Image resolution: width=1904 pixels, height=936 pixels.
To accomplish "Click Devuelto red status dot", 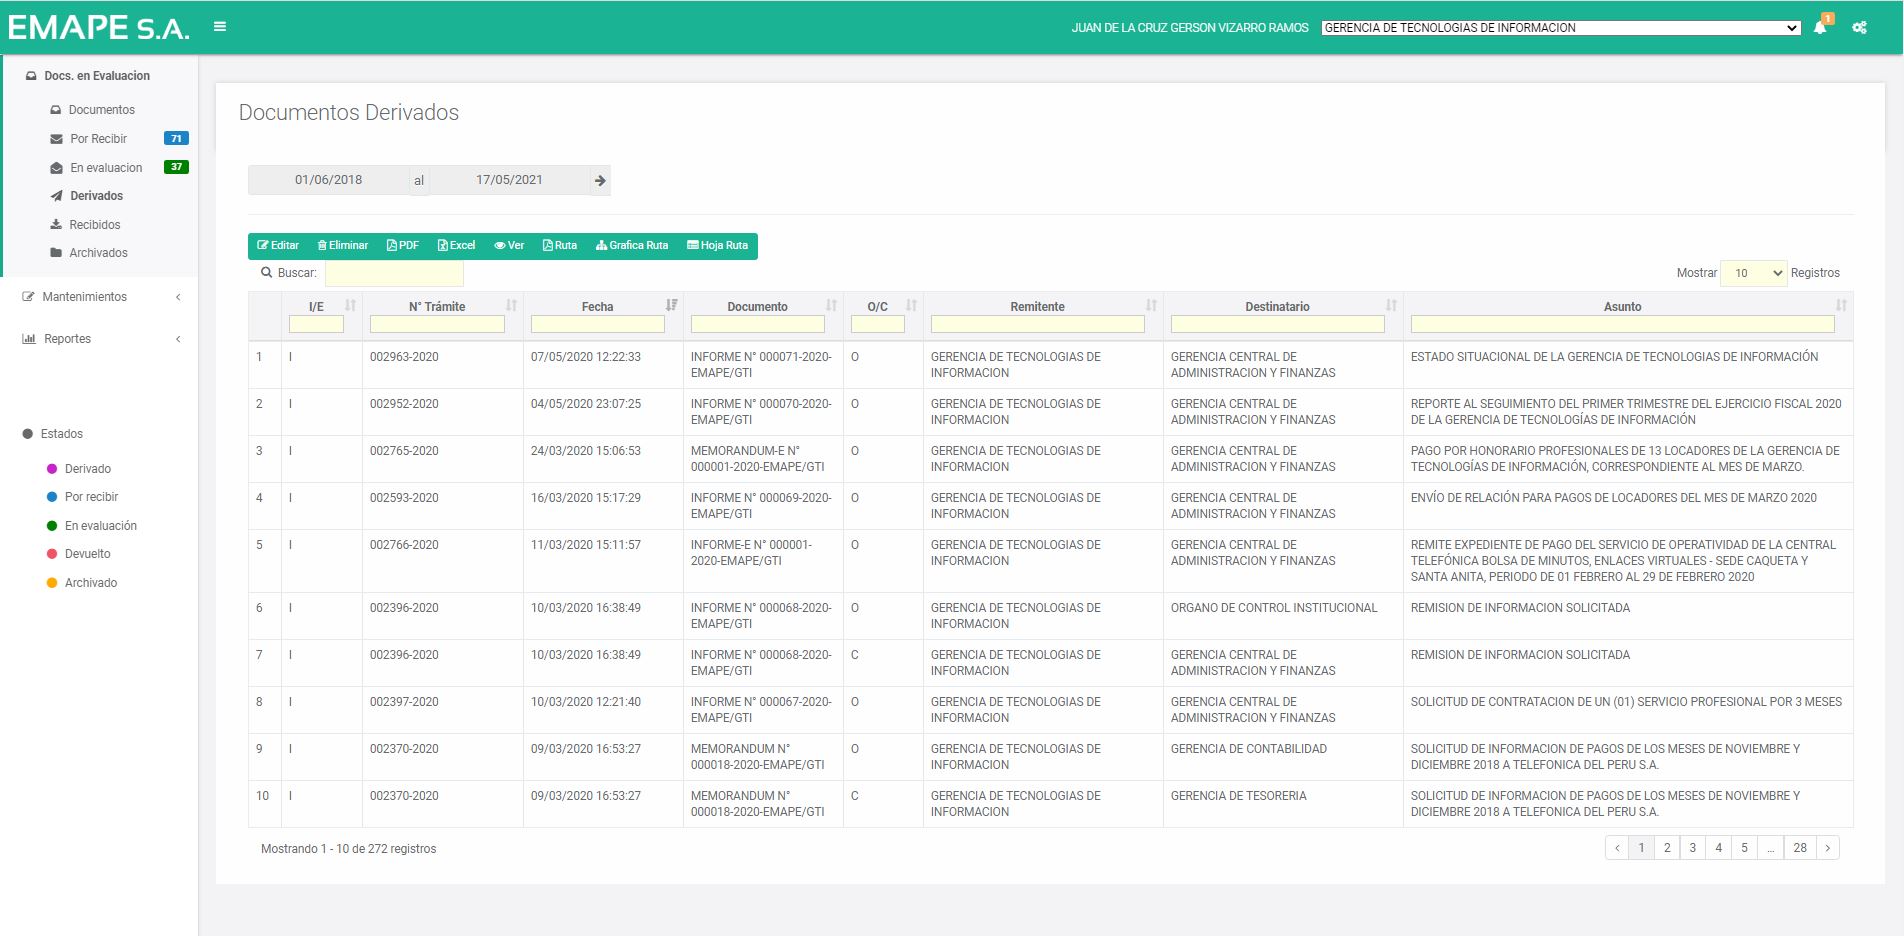I will 52,554.
